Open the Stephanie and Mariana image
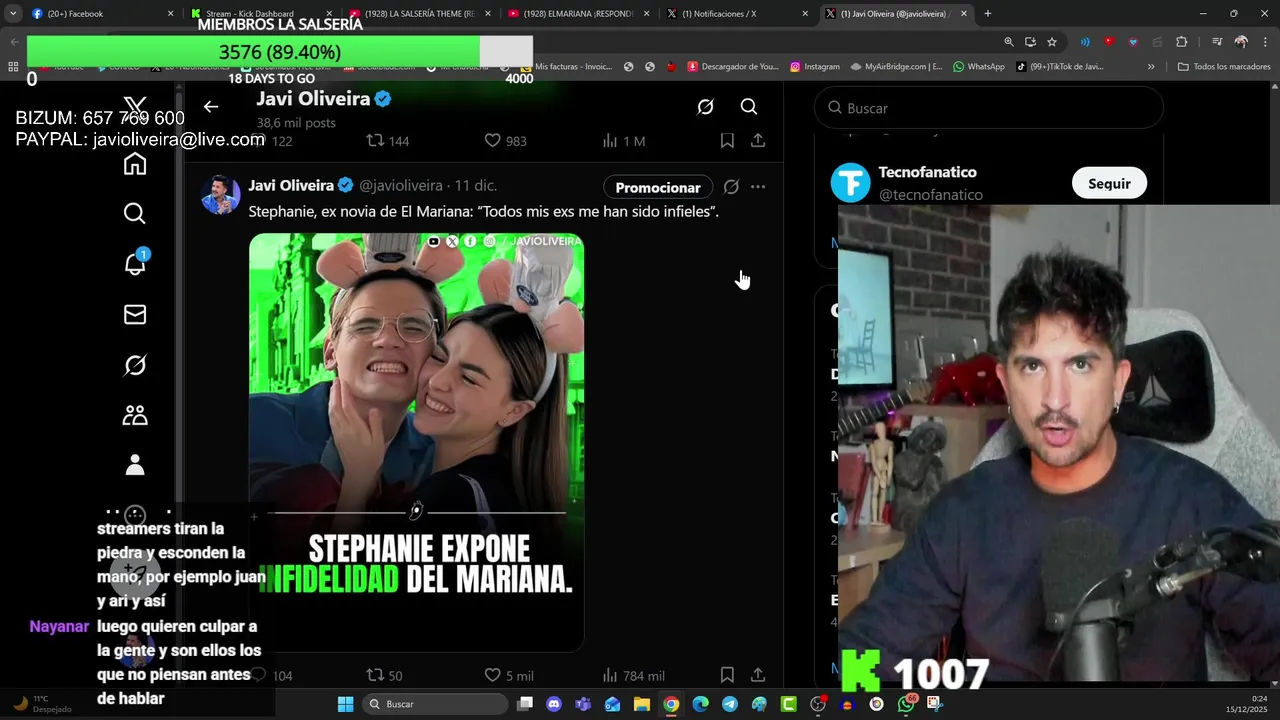This screenshot has width=1280, height=720. click(416, 442)
